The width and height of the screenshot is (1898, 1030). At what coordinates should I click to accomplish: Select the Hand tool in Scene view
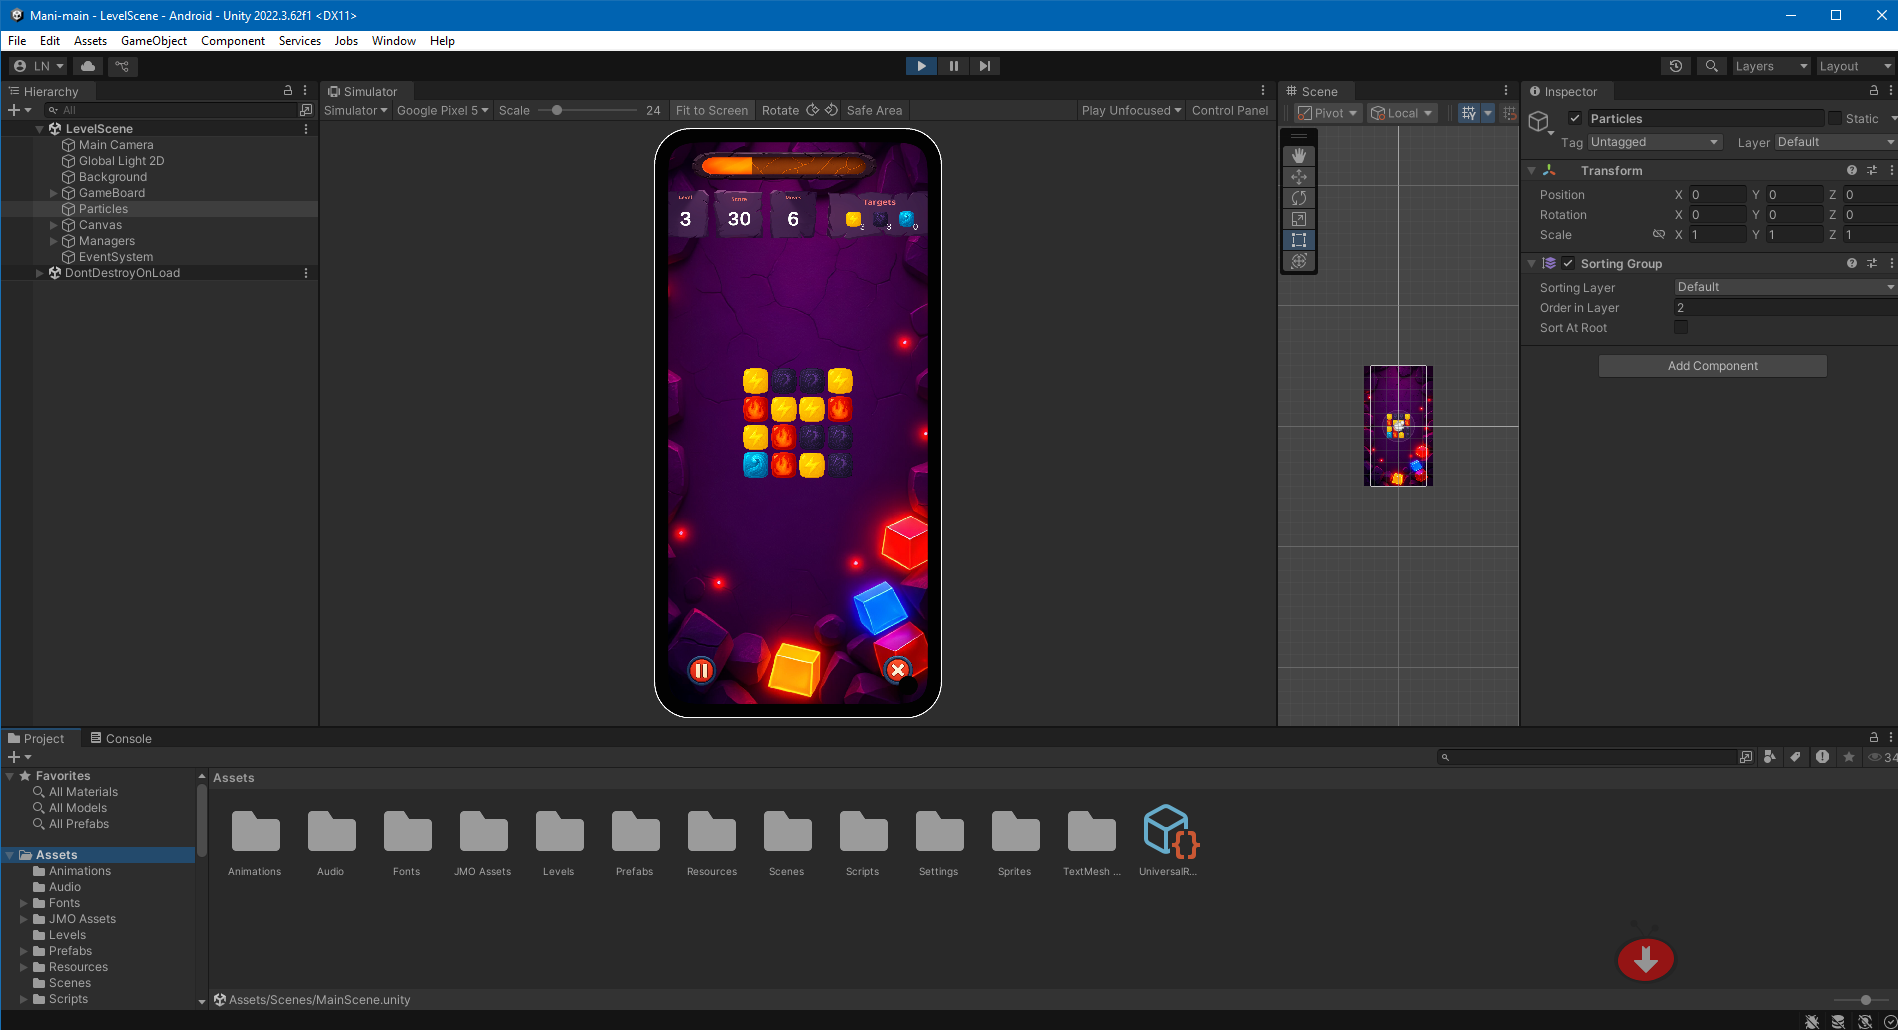coord(1298,156)
